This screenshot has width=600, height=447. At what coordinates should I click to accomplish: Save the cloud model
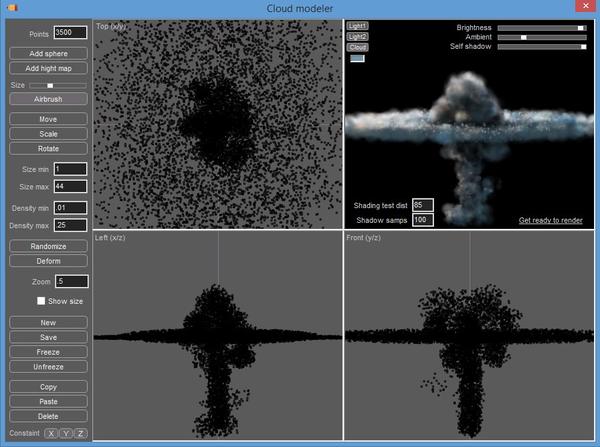point(48,337)
